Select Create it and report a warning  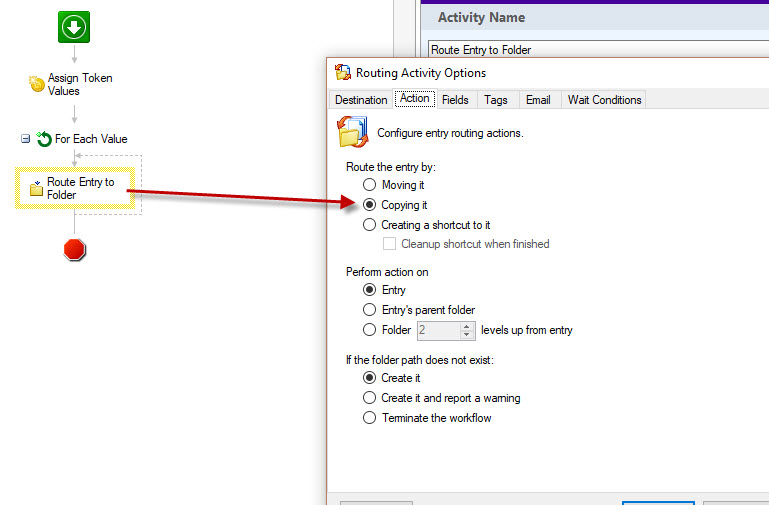pyautogui.click(x=369, y=398)
